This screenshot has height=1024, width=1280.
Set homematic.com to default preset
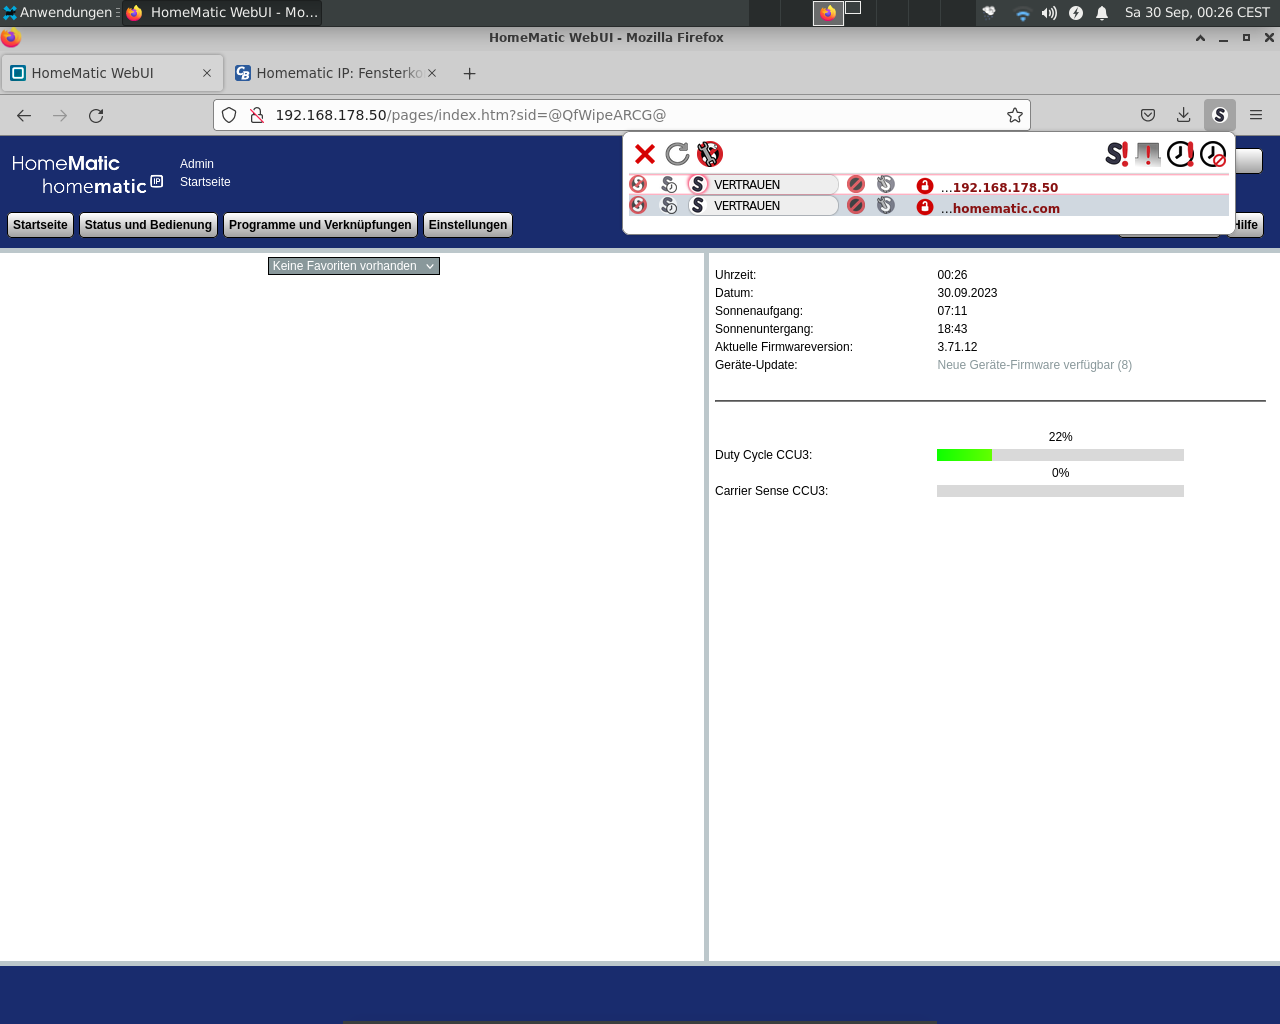point(638,205)
